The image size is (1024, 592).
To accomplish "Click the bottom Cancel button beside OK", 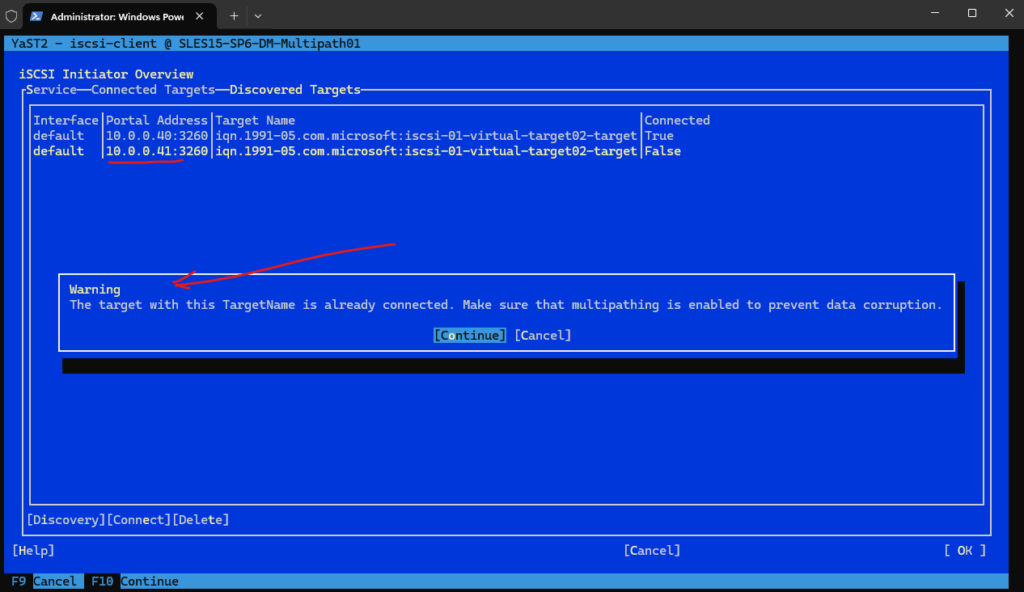I will [x=652, y=550].
